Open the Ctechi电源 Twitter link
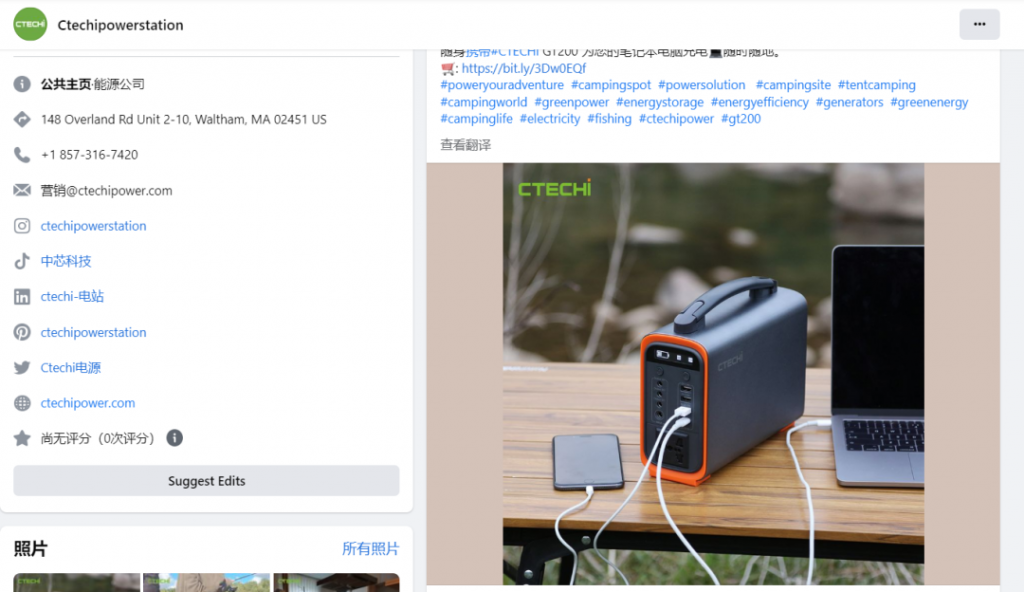The width and height of the screenshot is (1024, 592). [71, 368]
